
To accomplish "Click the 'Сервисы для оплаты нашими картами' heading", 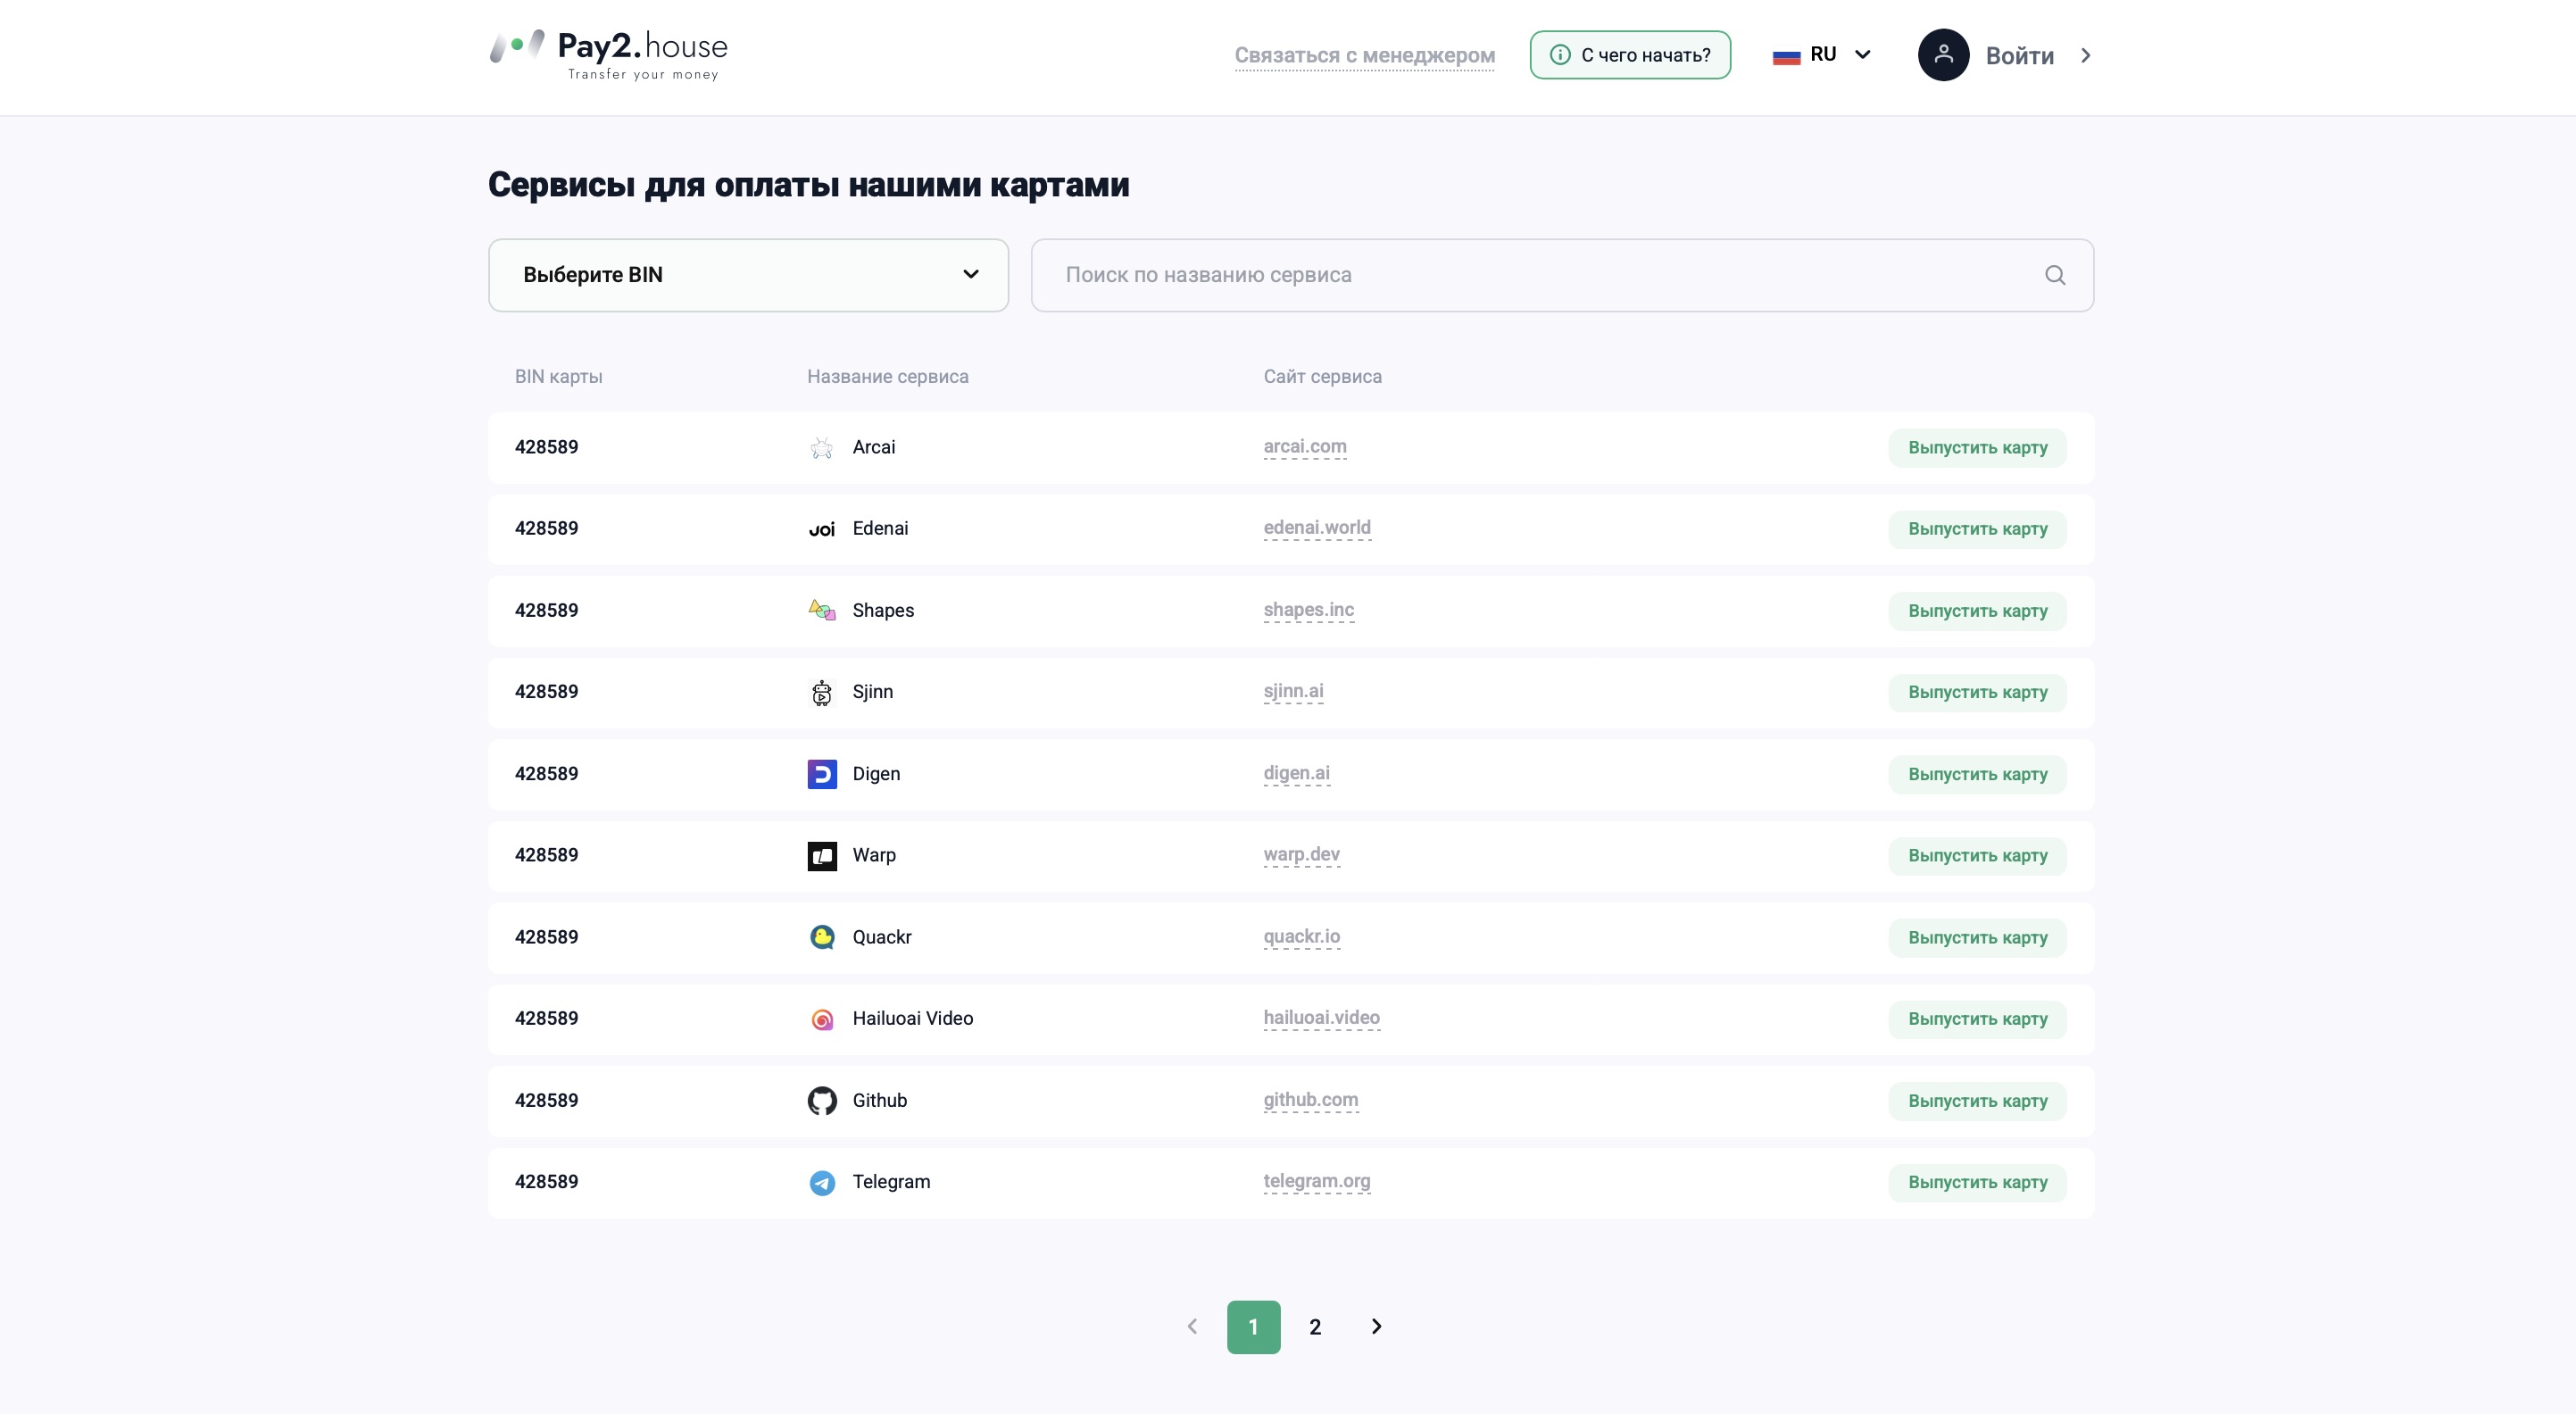I will click(808, 185).
